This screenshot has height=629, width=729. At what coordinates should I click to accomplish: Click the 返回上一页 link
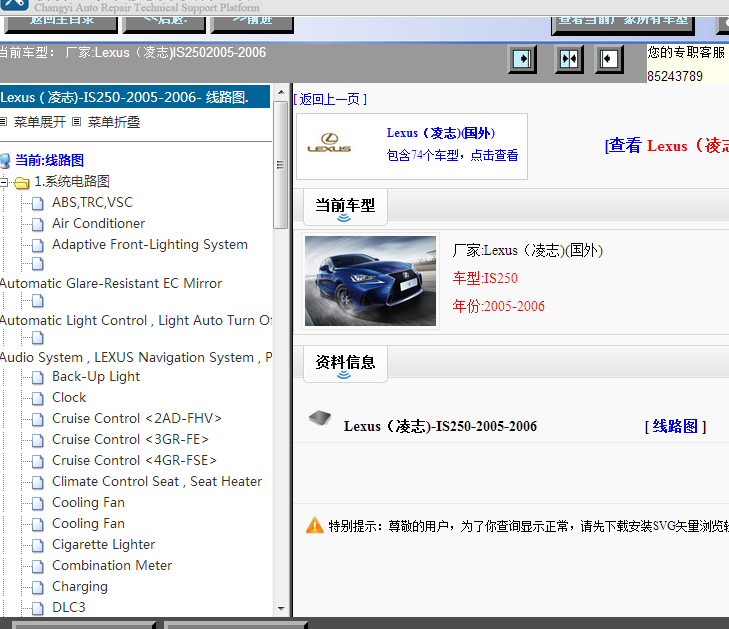[330, 99]
